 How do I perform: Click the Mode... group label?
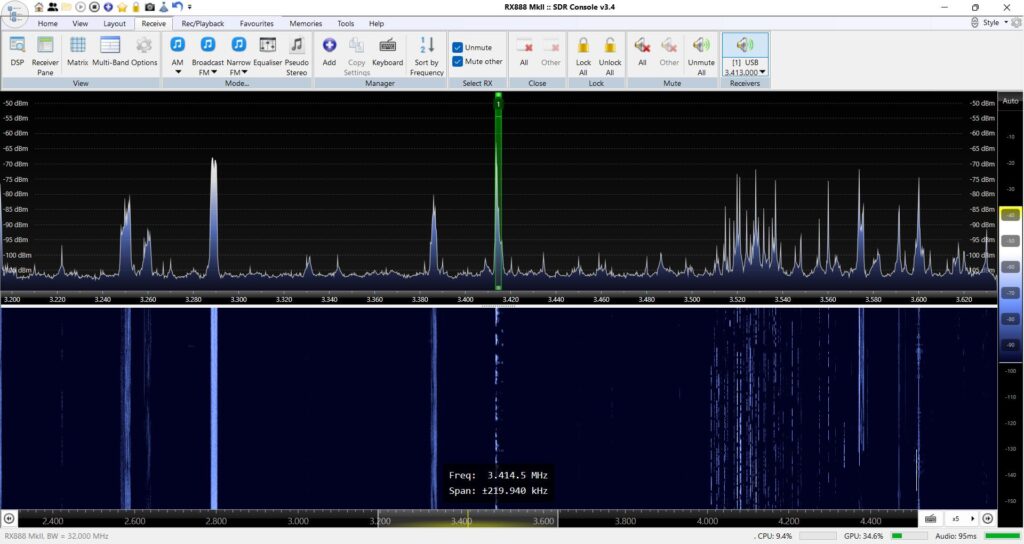tap(236, 84)
